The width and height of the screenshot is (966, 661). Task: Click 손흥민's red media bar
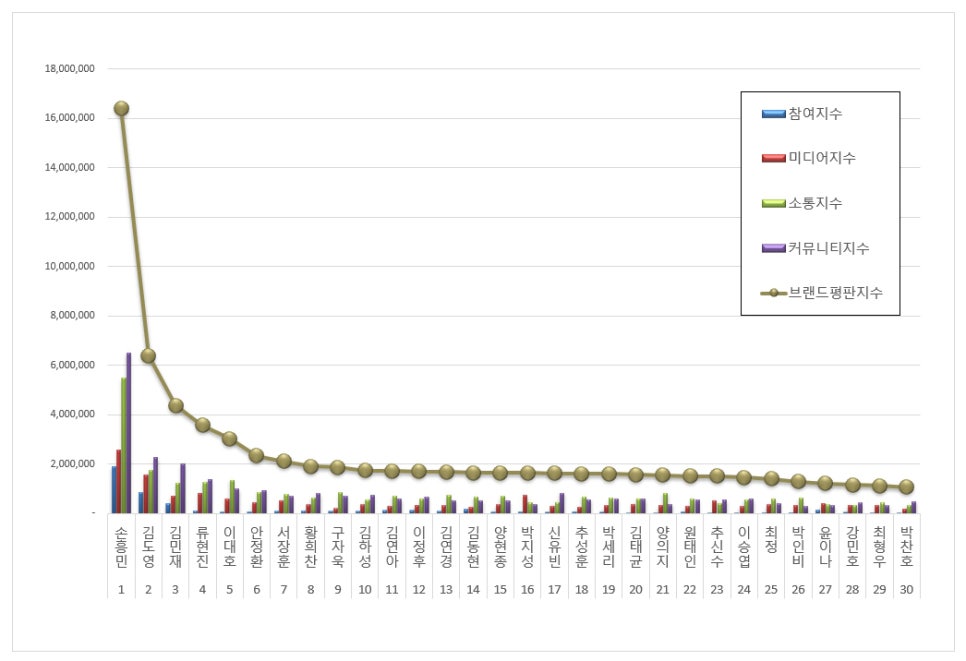(x=119, y=482)
